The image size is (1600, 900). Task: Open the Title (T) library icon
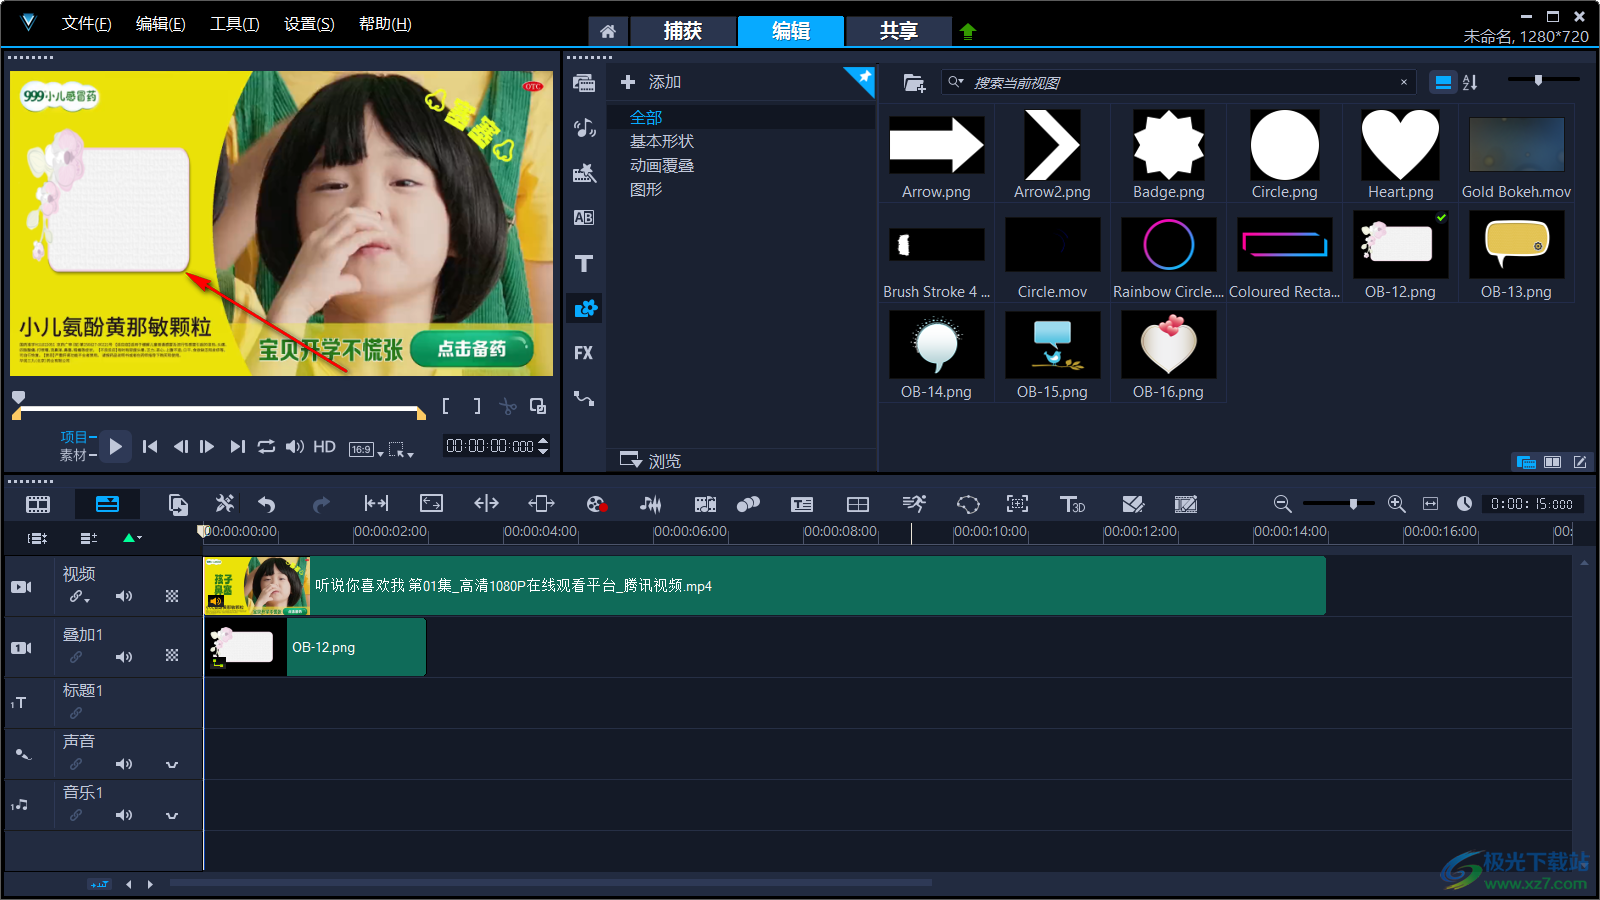[584, 263]
